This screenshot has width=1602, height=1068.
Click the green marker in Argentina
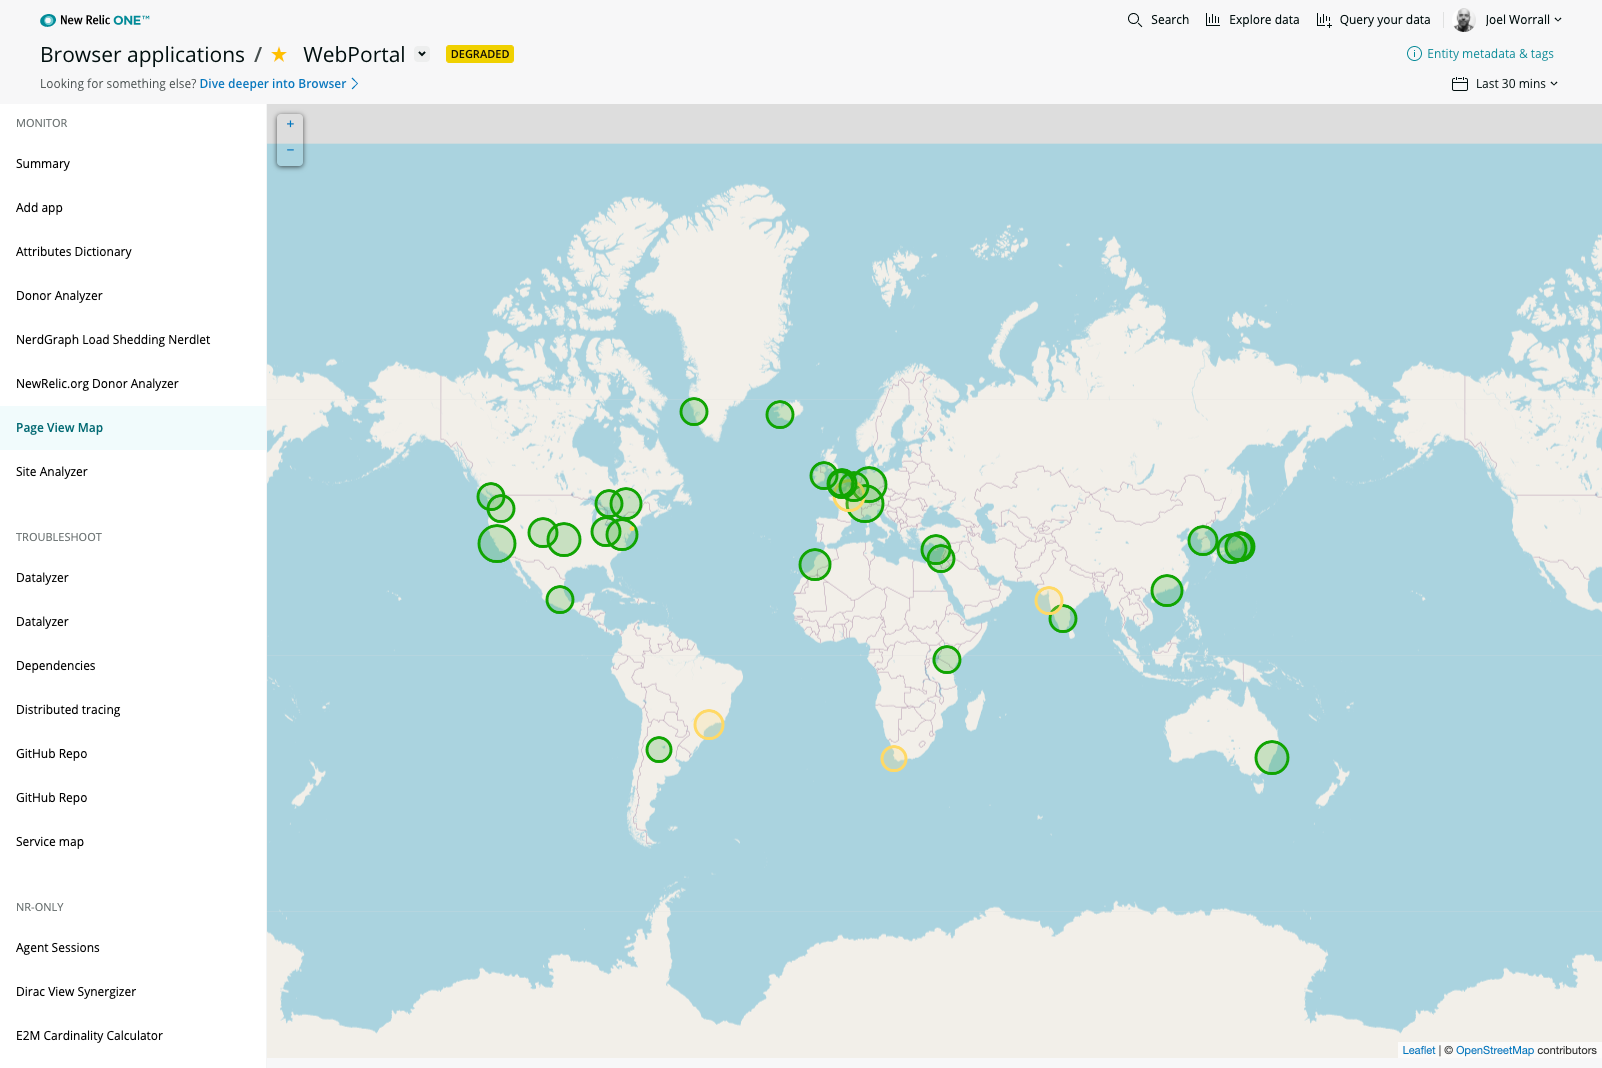pos(659,749)
